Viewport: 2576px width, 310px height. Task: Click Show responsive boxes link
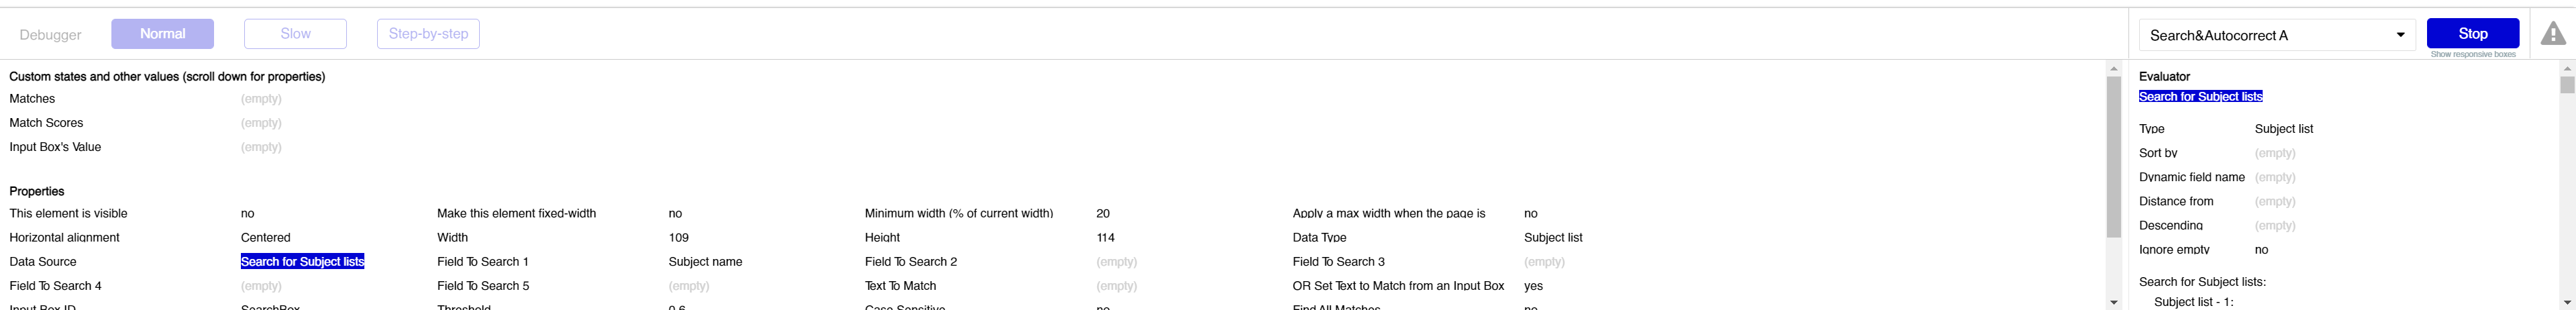click(x=2472, y=55)
